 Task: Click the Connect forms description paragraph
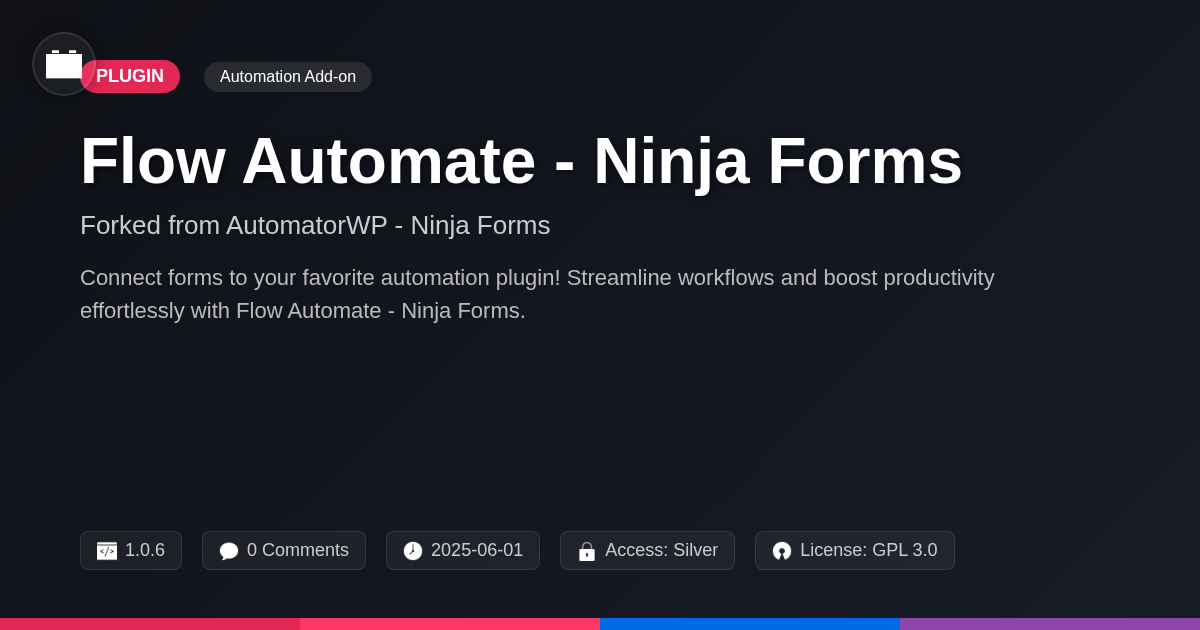[x=537, y=294]
